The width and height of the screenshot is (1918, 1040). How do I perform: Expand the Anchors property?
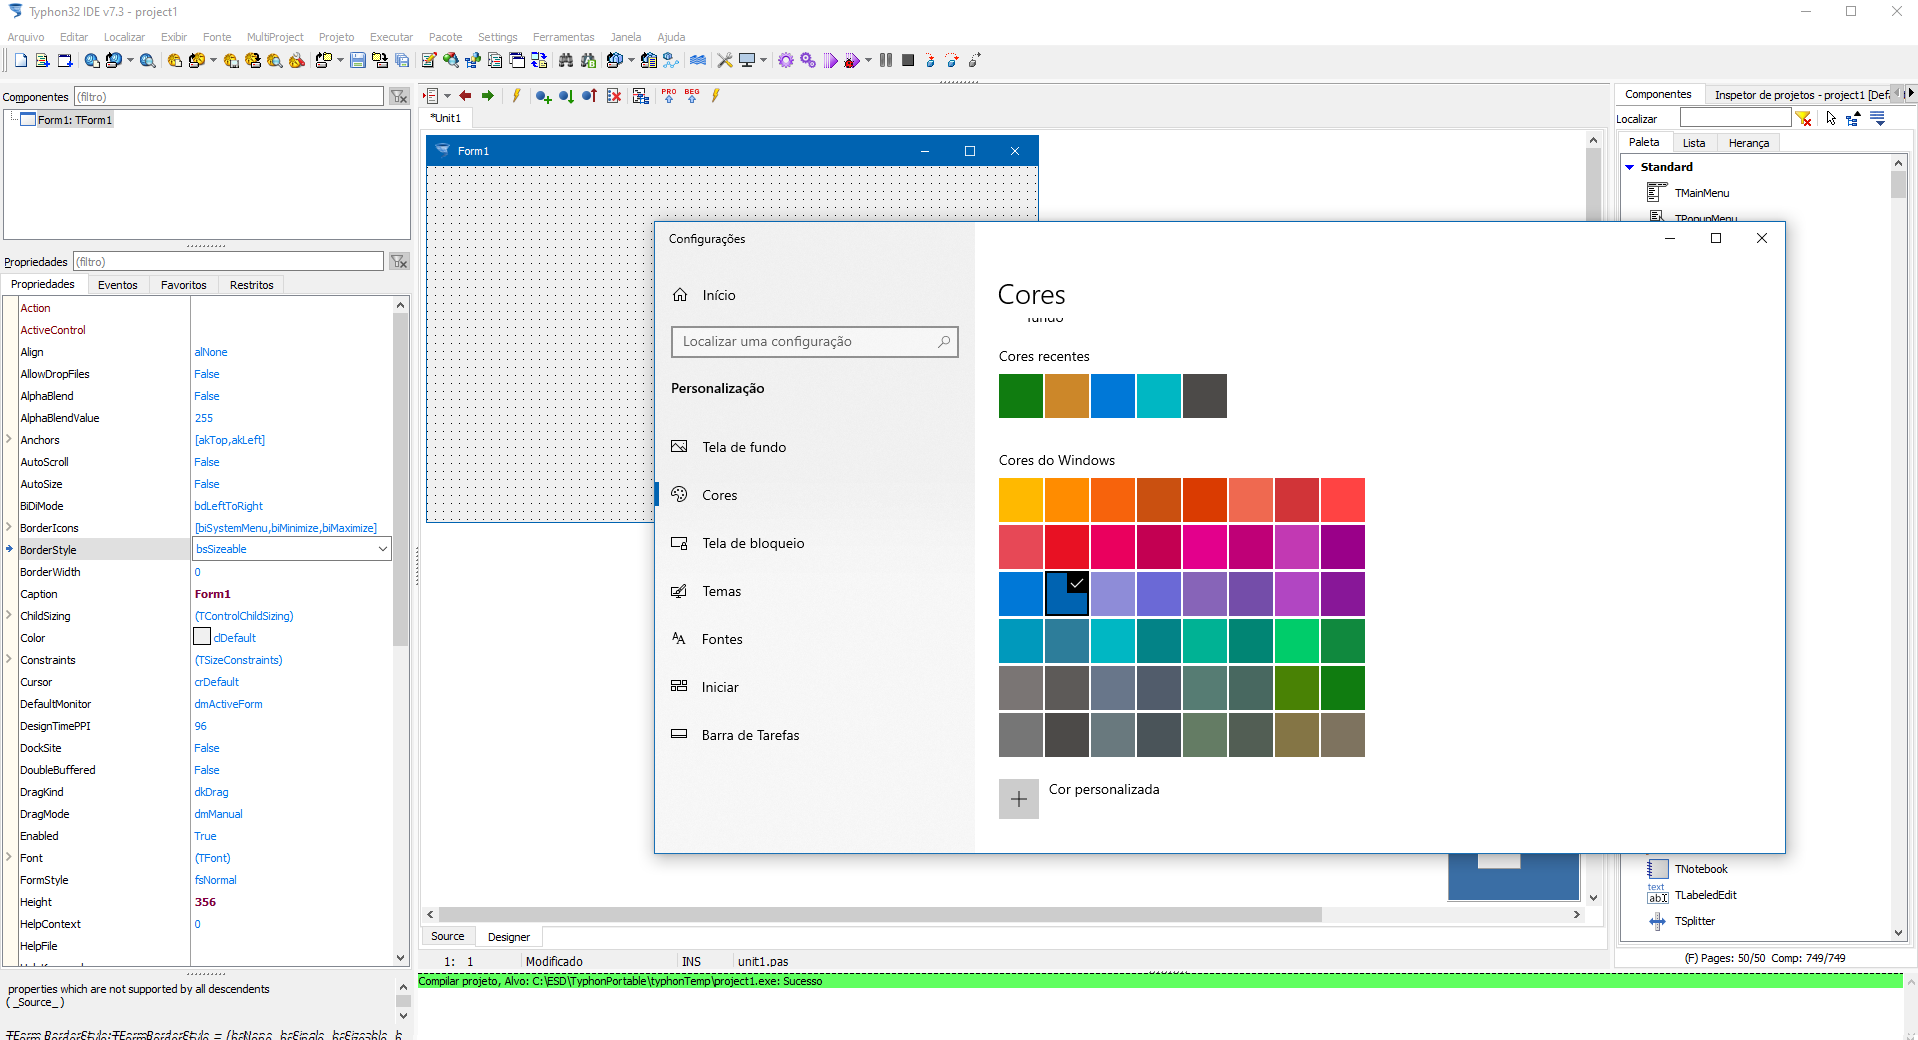click(x=9, y=439)
